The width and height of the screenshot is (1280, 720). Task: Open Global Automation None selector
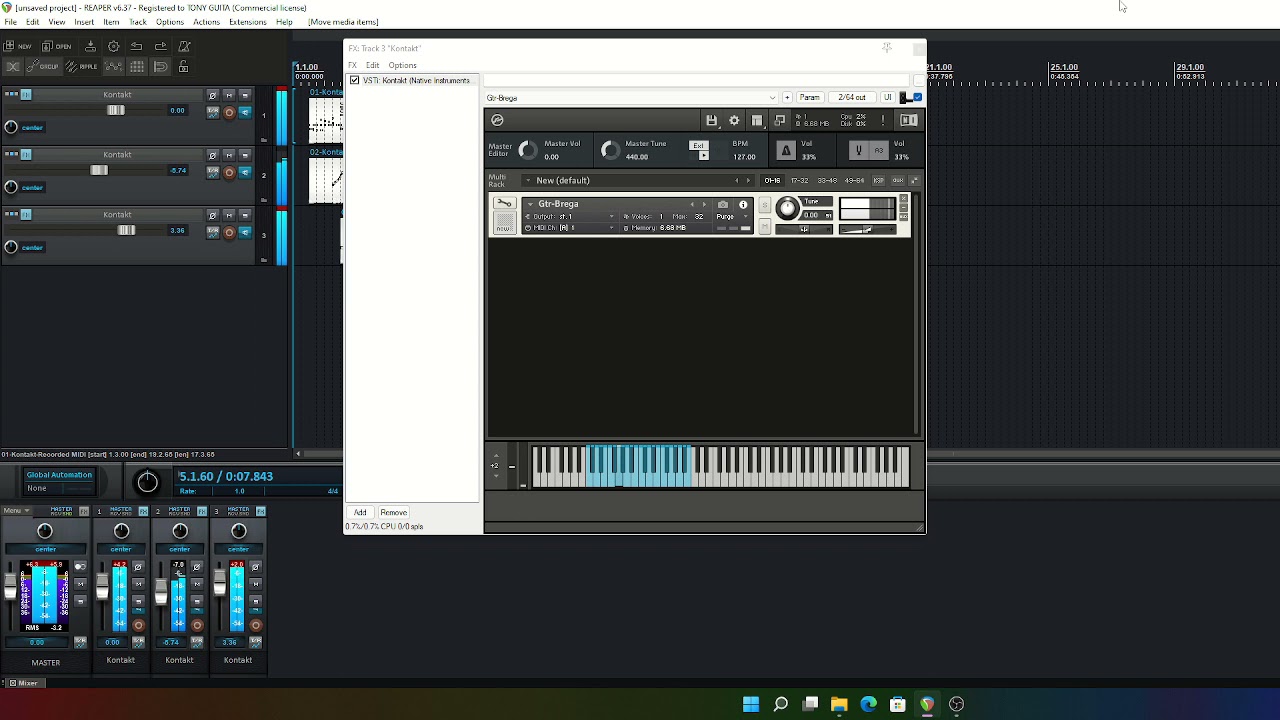coord(59,488)
